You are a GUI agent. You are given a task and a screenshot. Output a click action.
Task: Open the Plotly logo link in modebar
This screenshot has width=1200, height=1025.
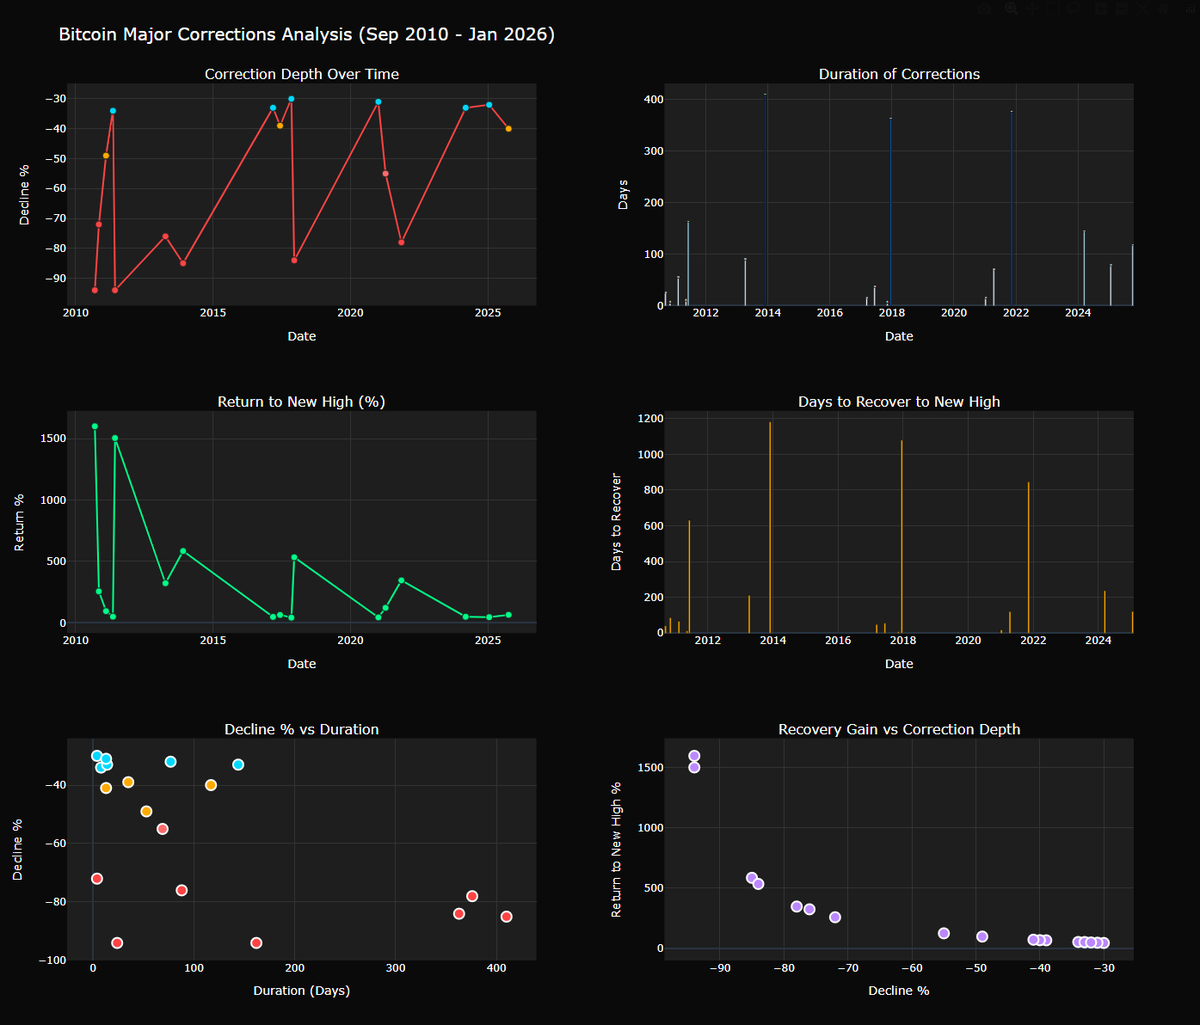(1190, 9)
